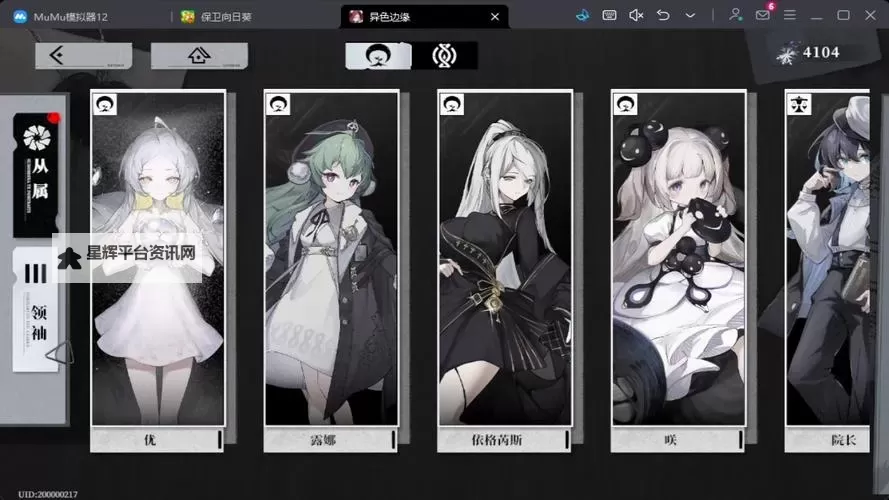Click the snowflake currency counter 4104
The width and height of the screenshot is (889, 500).
pos(808,53)
